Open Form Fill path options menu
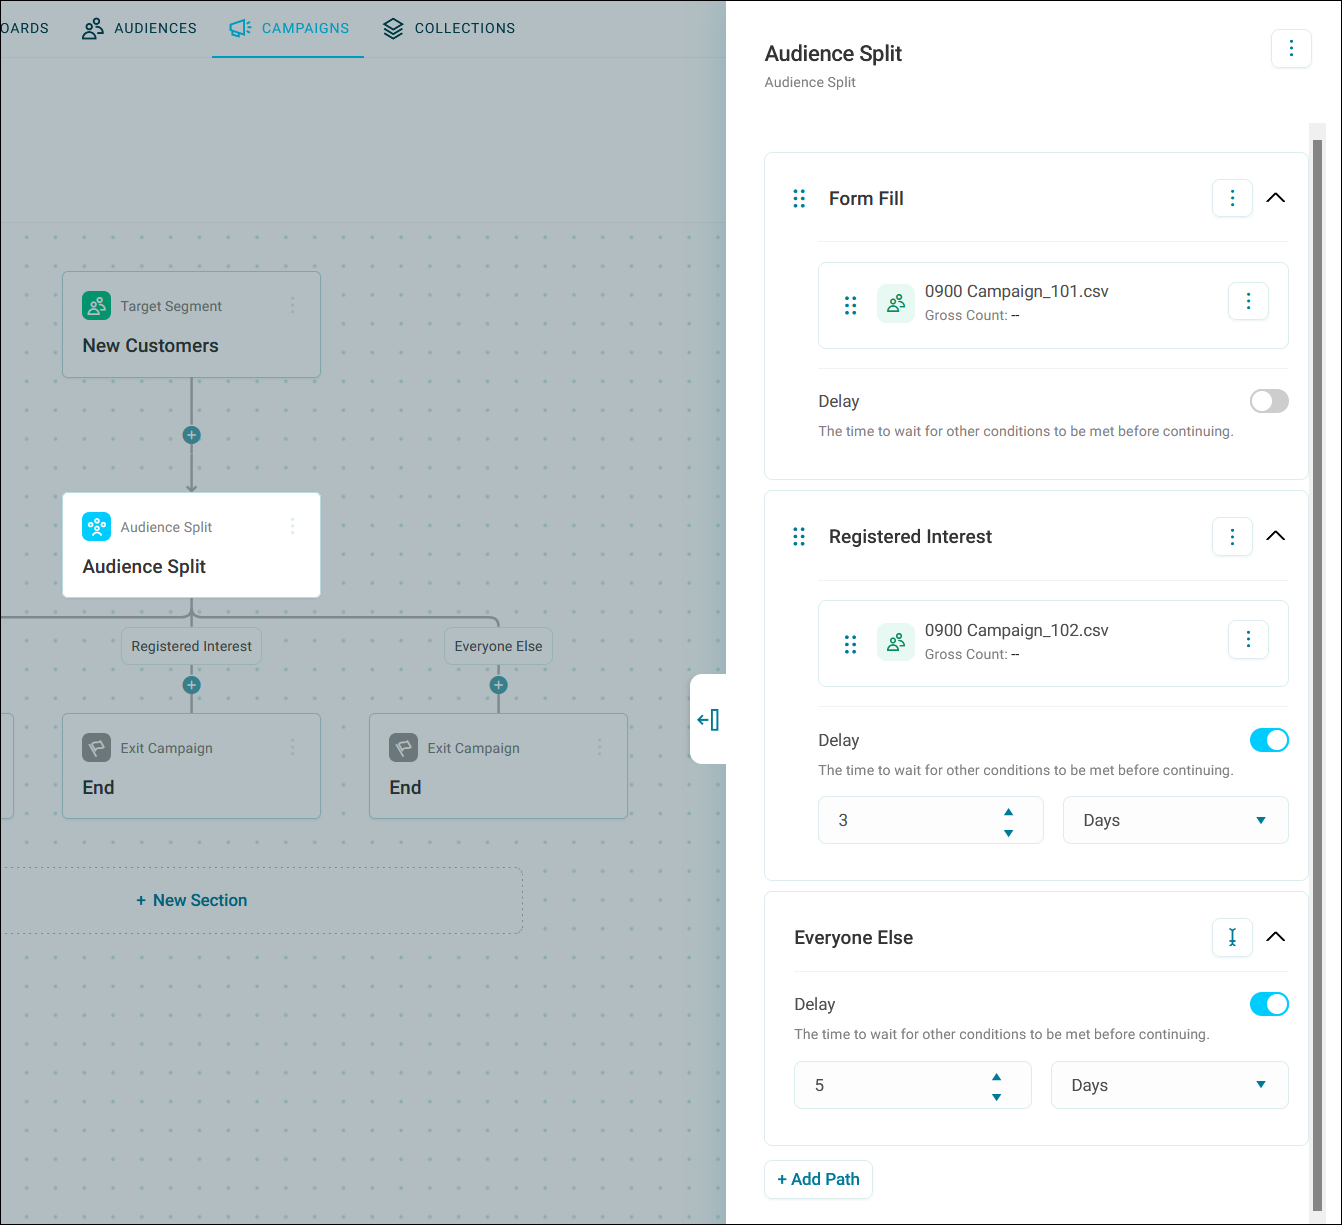The width and height of the screenshot is (1342, 1225). coord(1232,198)
